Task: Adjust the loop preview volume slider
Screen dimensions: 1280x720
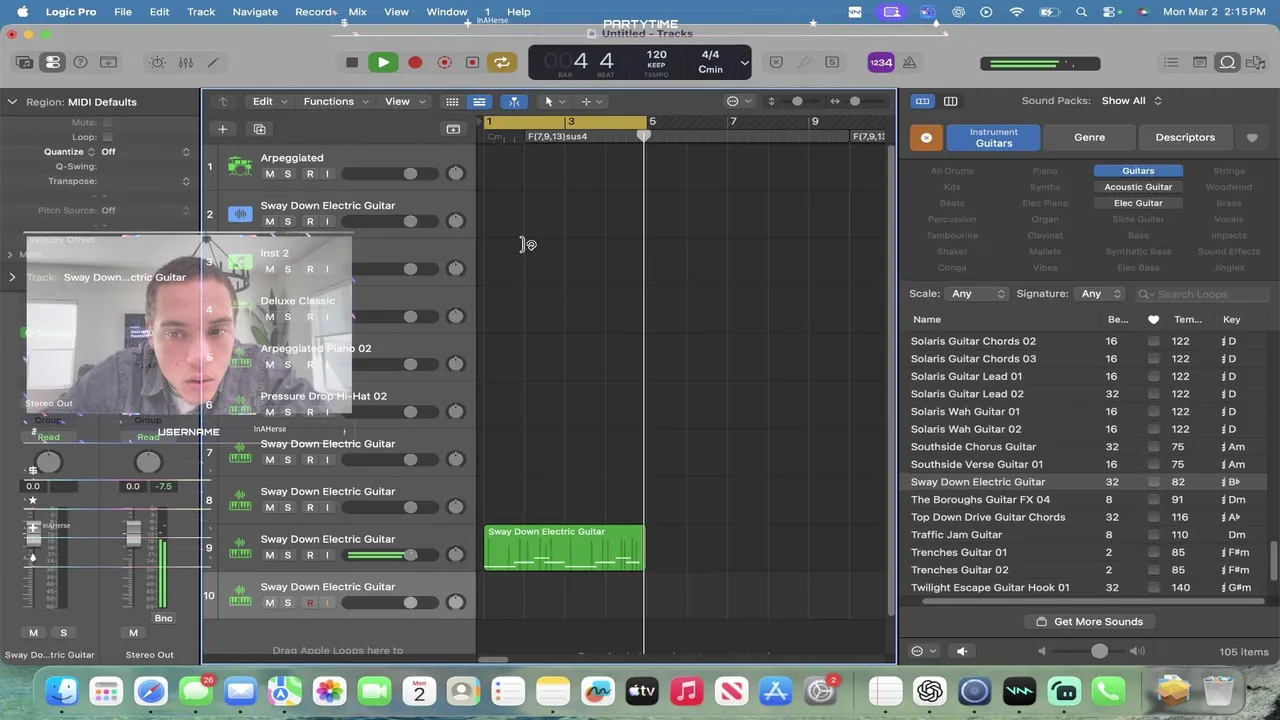Action: pyautogui.click(x=1099, y=651)
